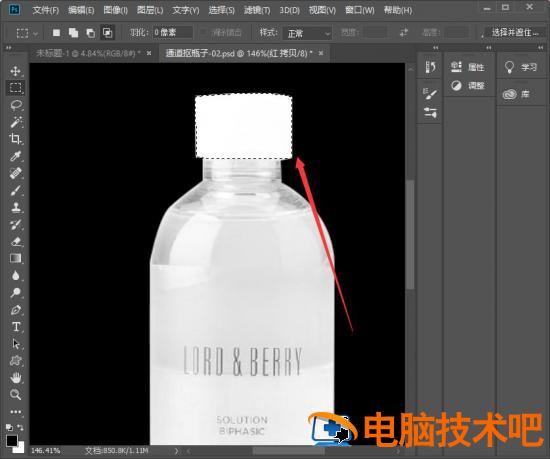Open the 视图(V) menu
Screen dimensions: 550x459
coord(322,10)
